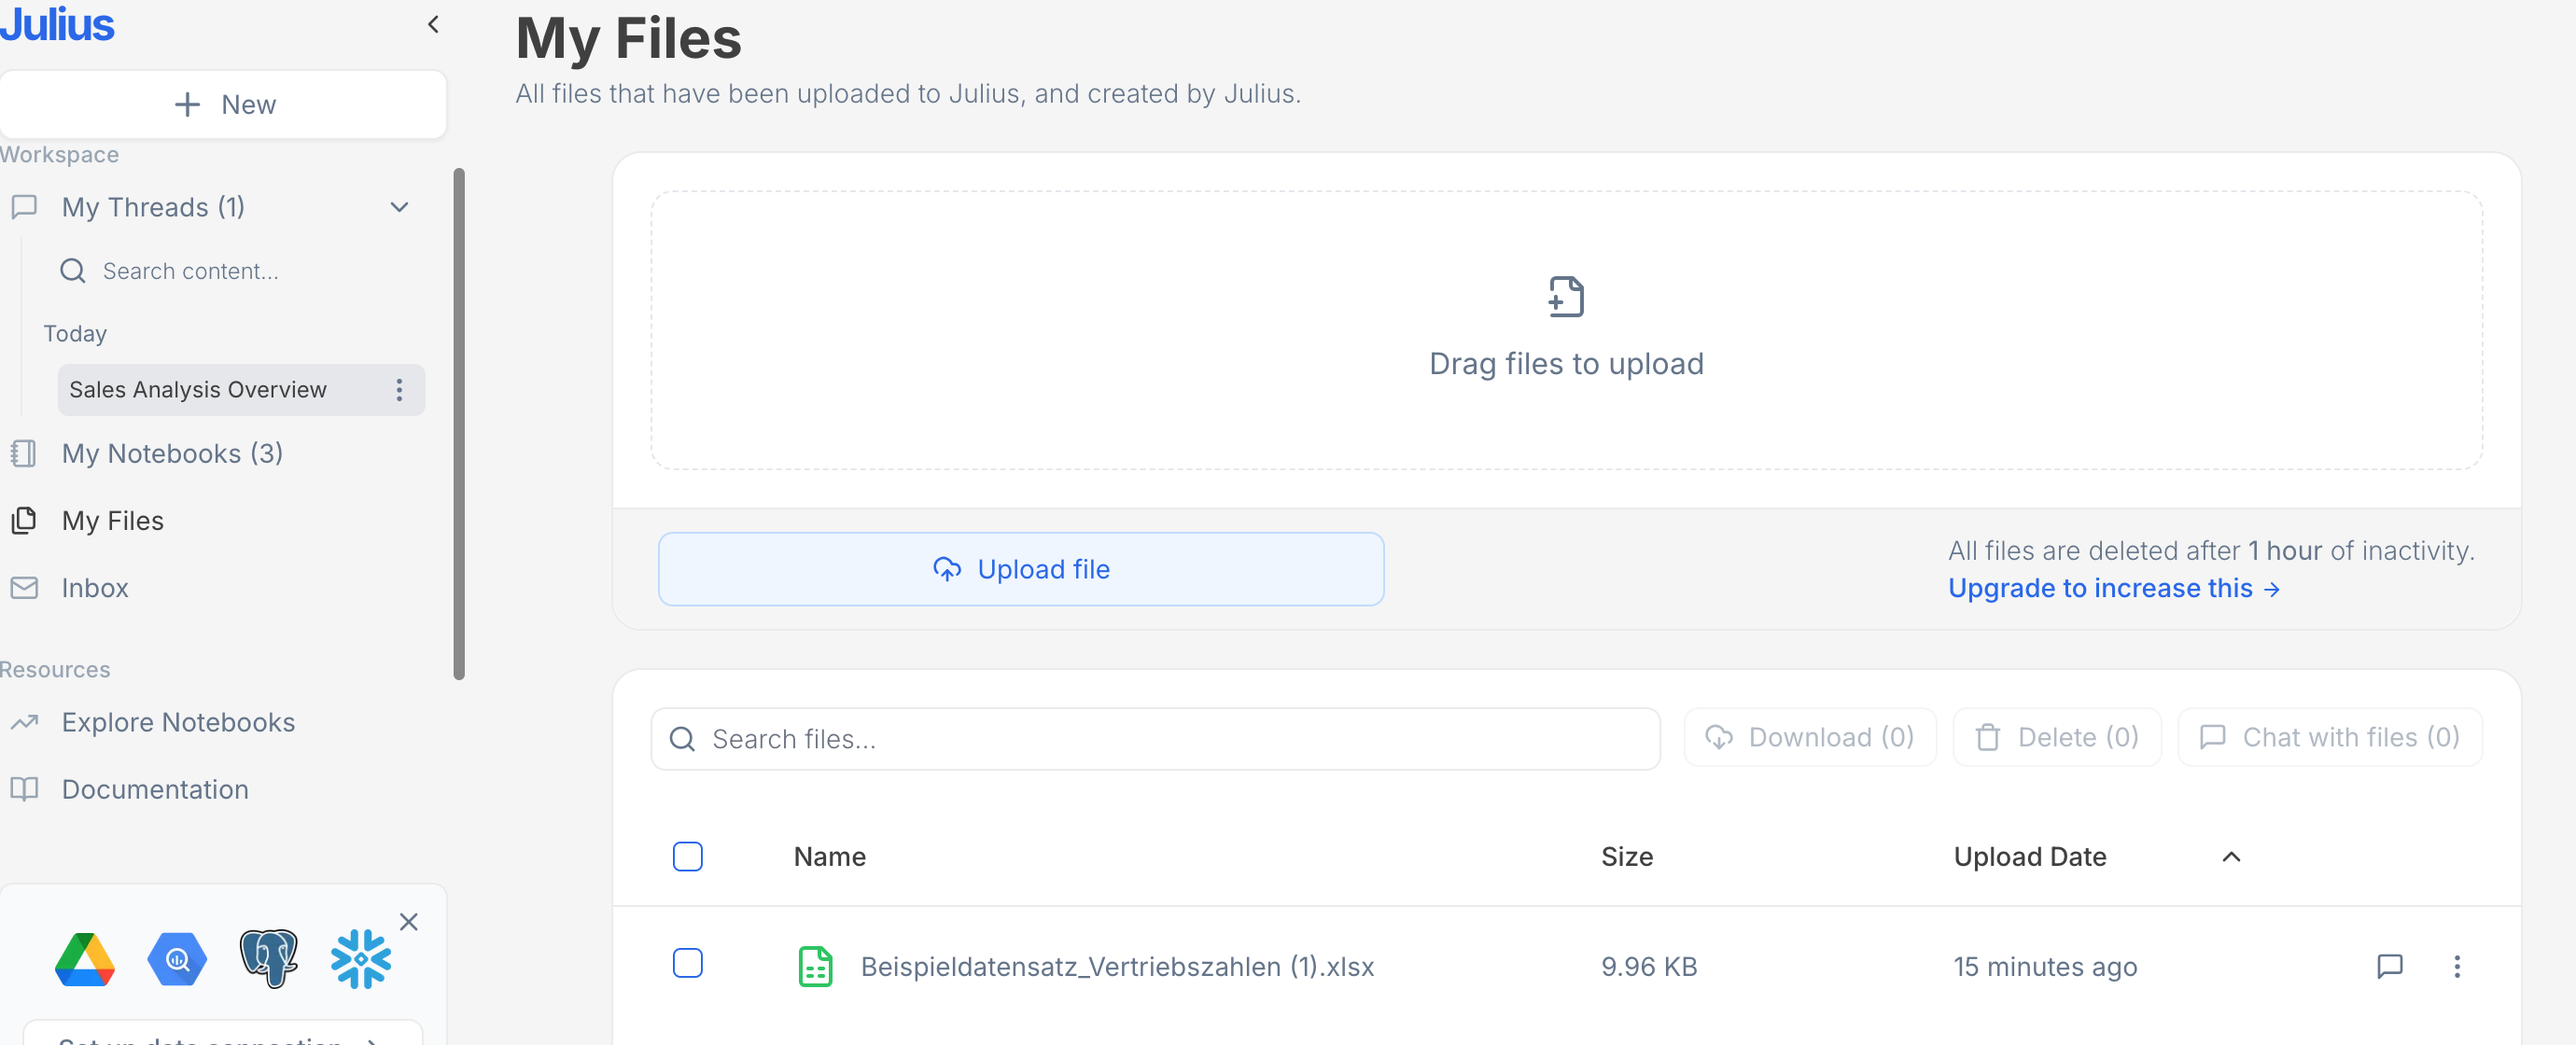This screenshot has width=2576, height=1045.
Task: Toggle the select-all files checkbox
Action: click(688, 857)
